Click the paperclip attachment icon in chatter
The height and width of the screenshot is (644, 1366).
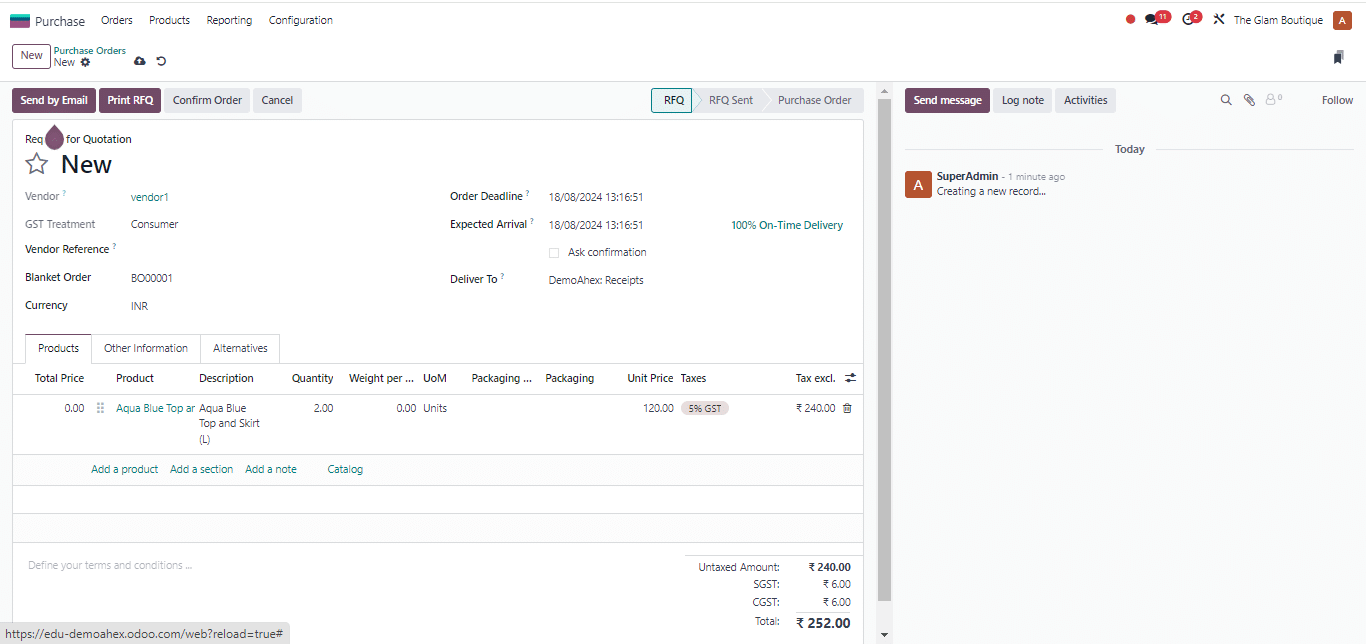pos(1249,100)
